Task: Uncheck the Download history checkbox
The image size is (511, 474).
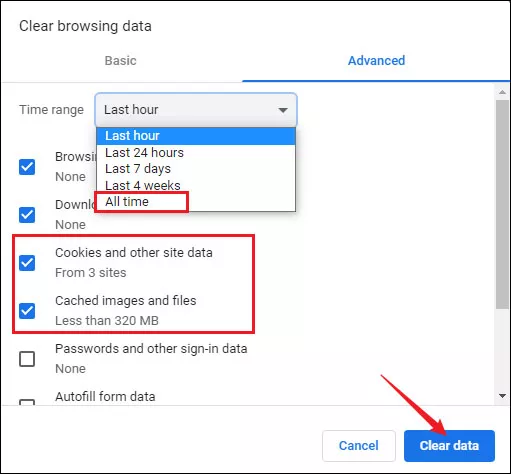Action: pyautogui.click(x=27, y=215)
